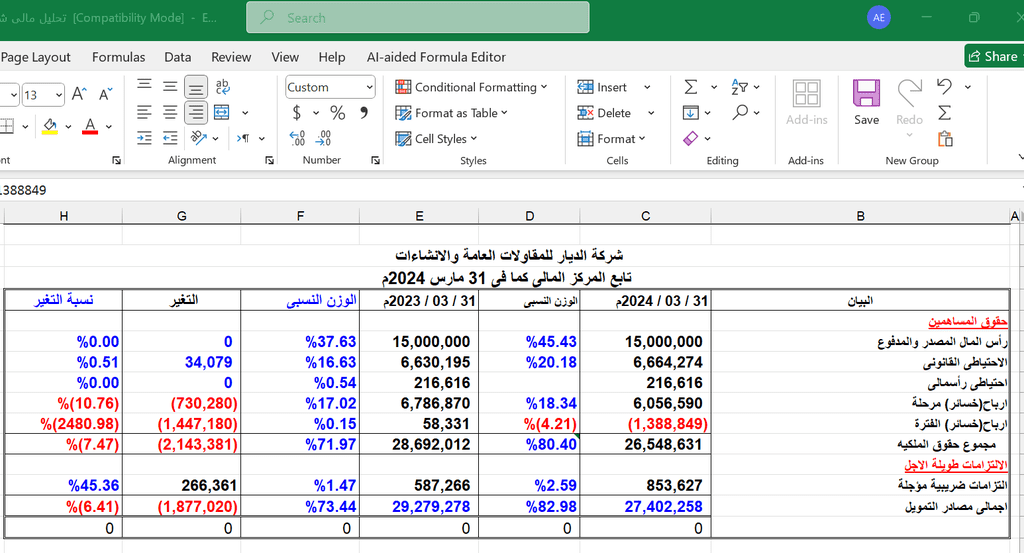Click the Save floppy disk button
Screen dimensions: 1024x553
click(x=867, y=102)
